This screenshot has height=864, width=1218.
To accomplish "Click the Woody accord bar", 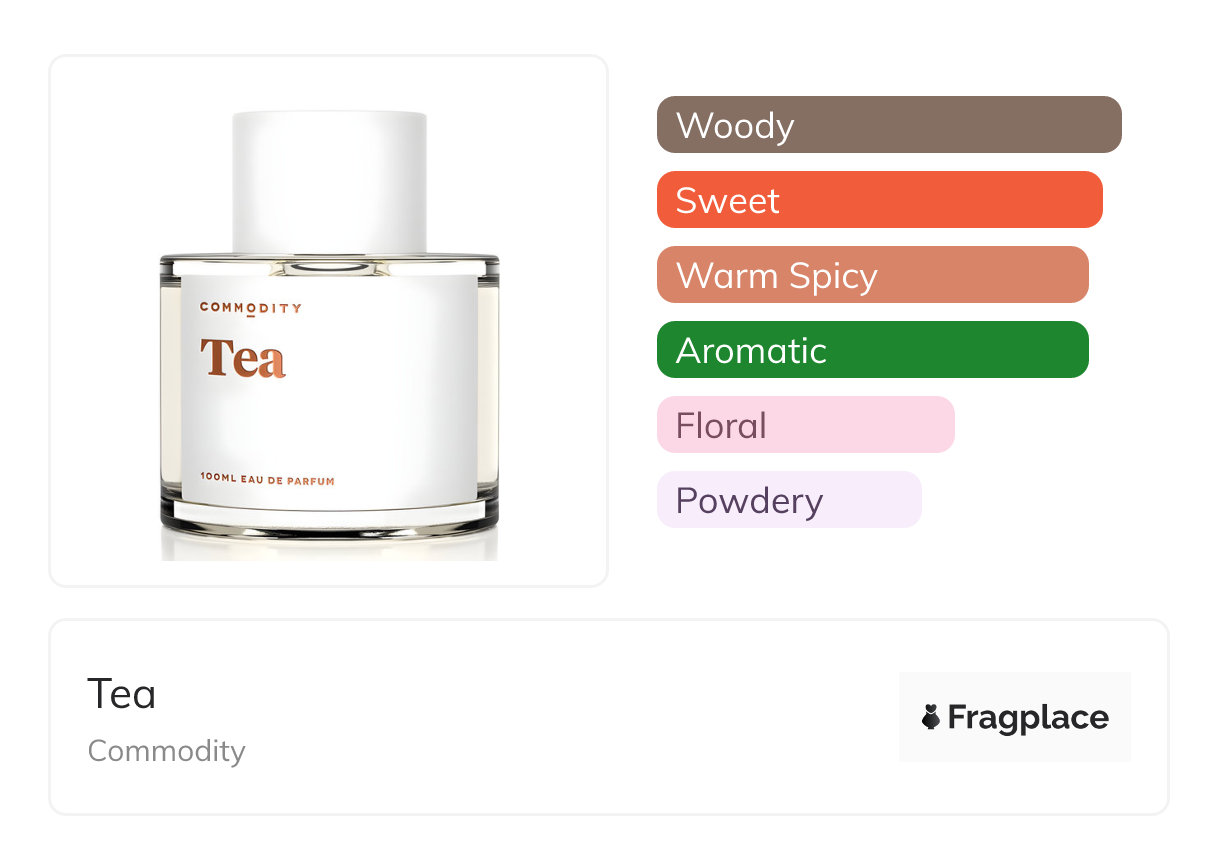I will point(889,125).
